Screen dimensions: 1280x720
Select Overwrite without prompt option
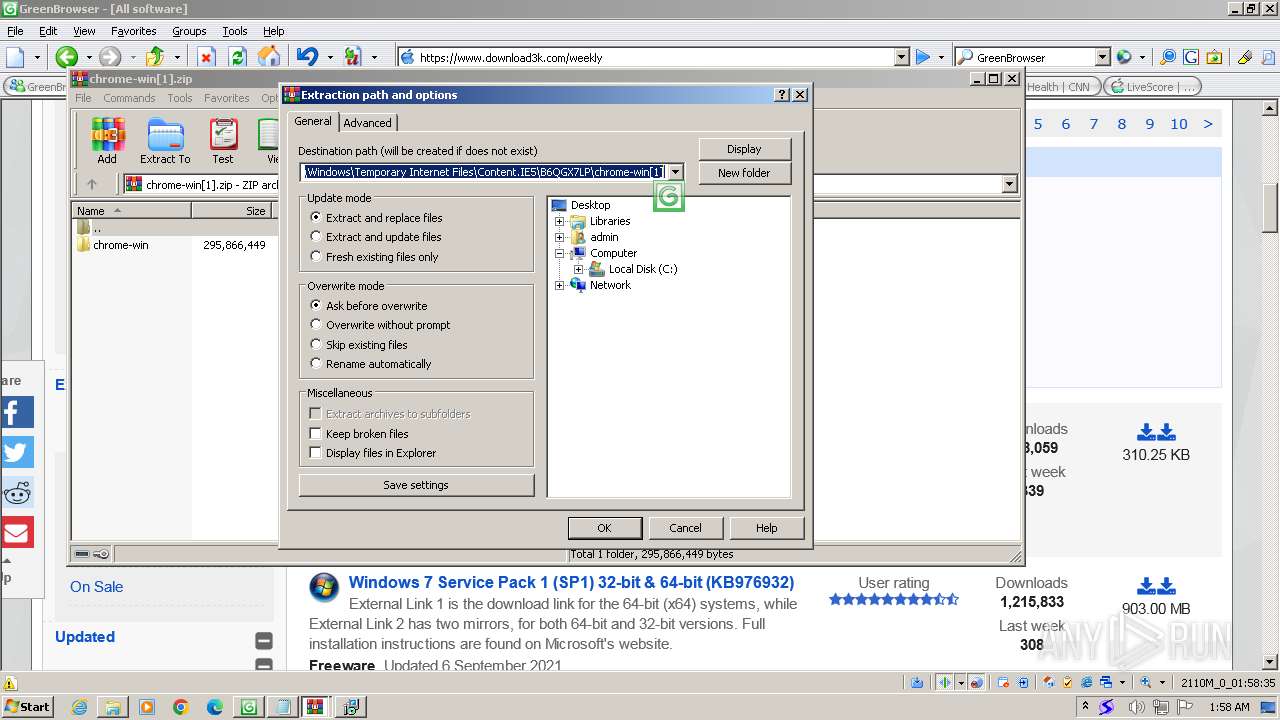[x=381, y=325]
